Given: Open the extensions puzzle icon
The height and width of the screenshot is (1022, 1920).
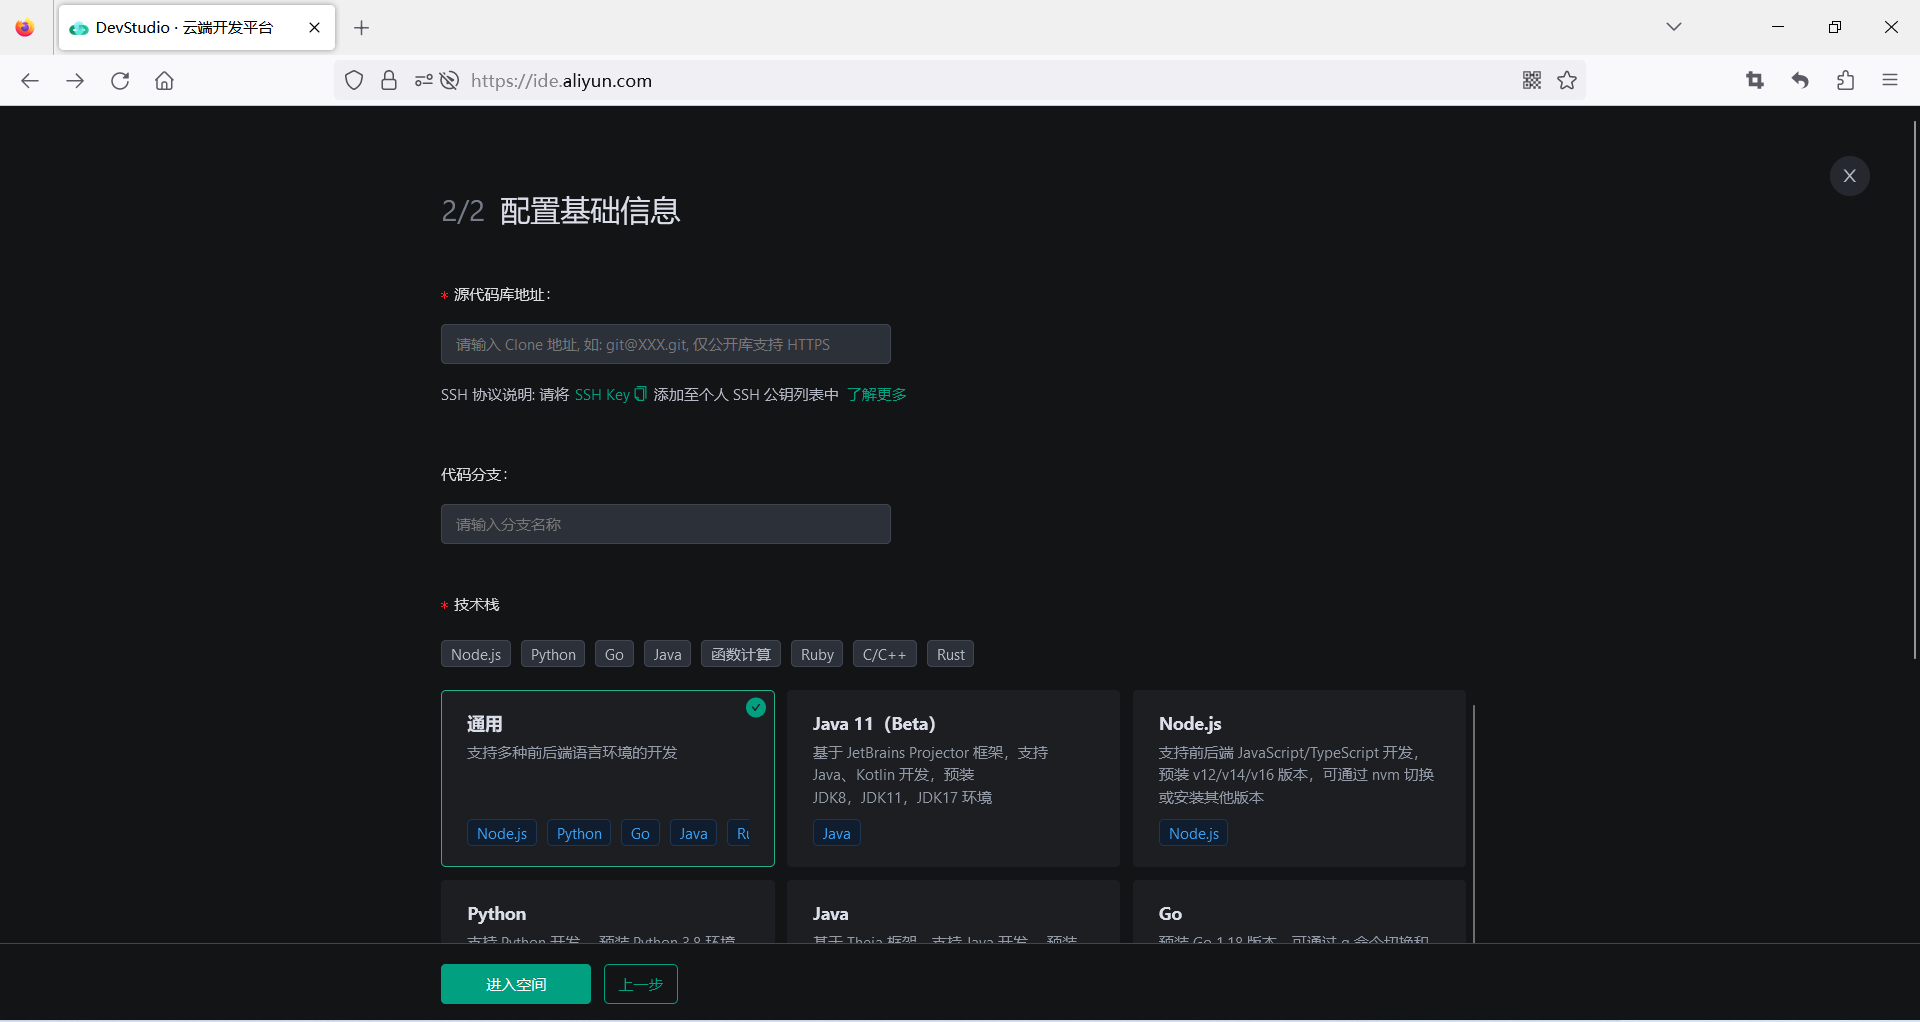Looking at the screenshot, I should tap(1845, 81).
